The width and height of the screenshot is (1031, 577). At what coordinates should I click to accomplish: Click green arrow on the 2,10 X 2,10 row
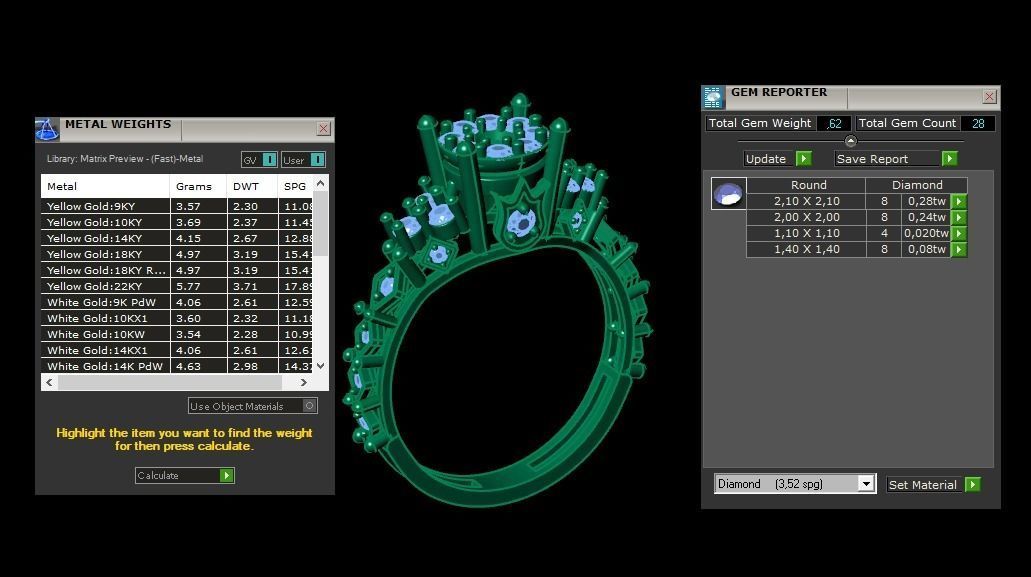(x=959, y=201)
